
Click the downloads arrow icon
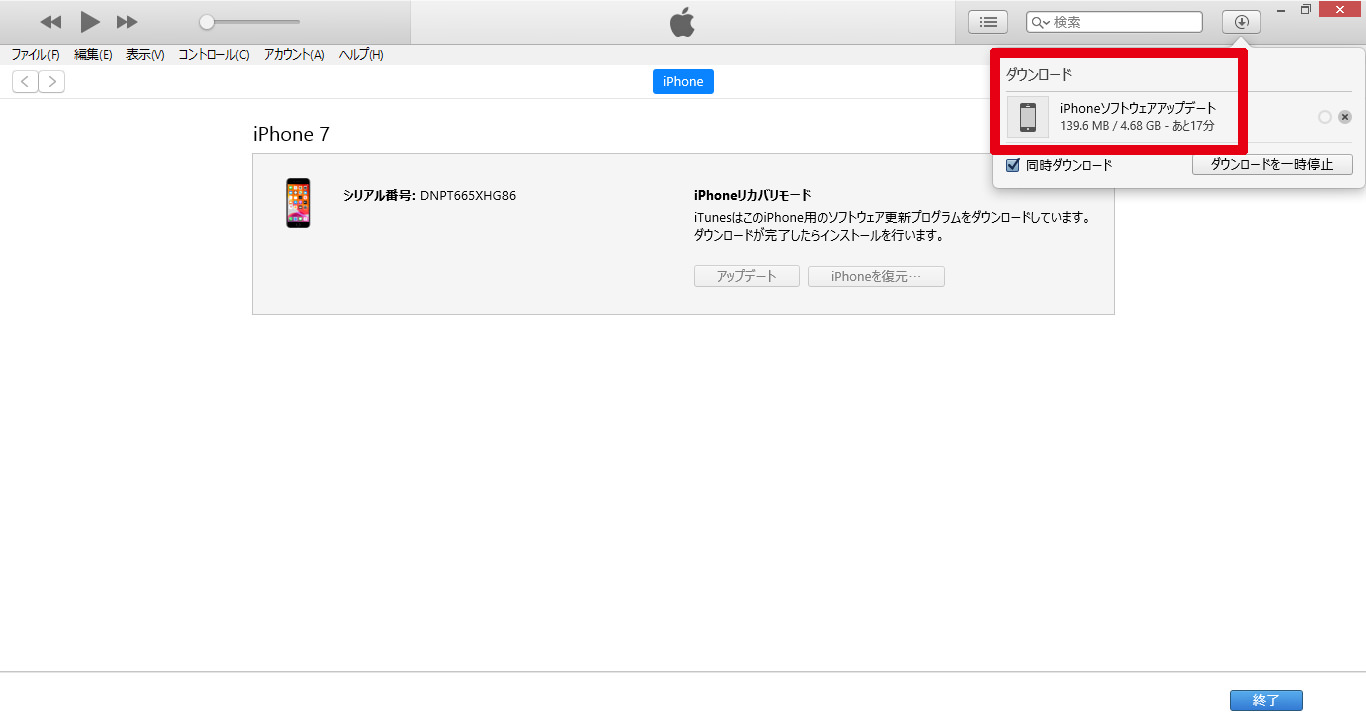tap(1241, 22)
